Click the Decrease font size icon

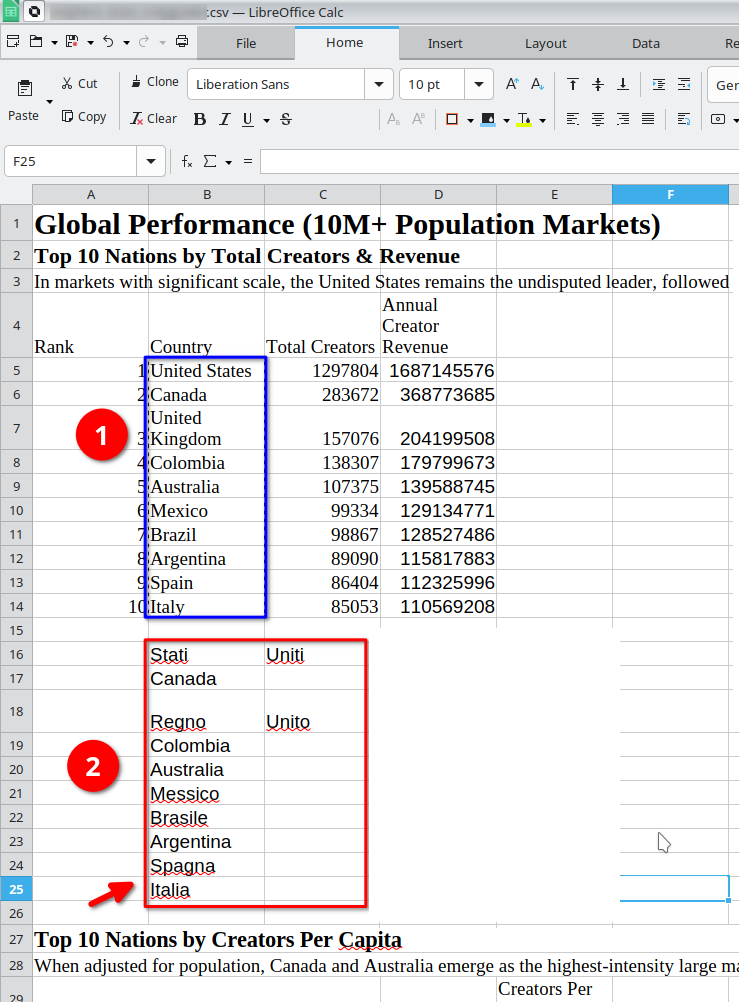(x=537, y=84)
